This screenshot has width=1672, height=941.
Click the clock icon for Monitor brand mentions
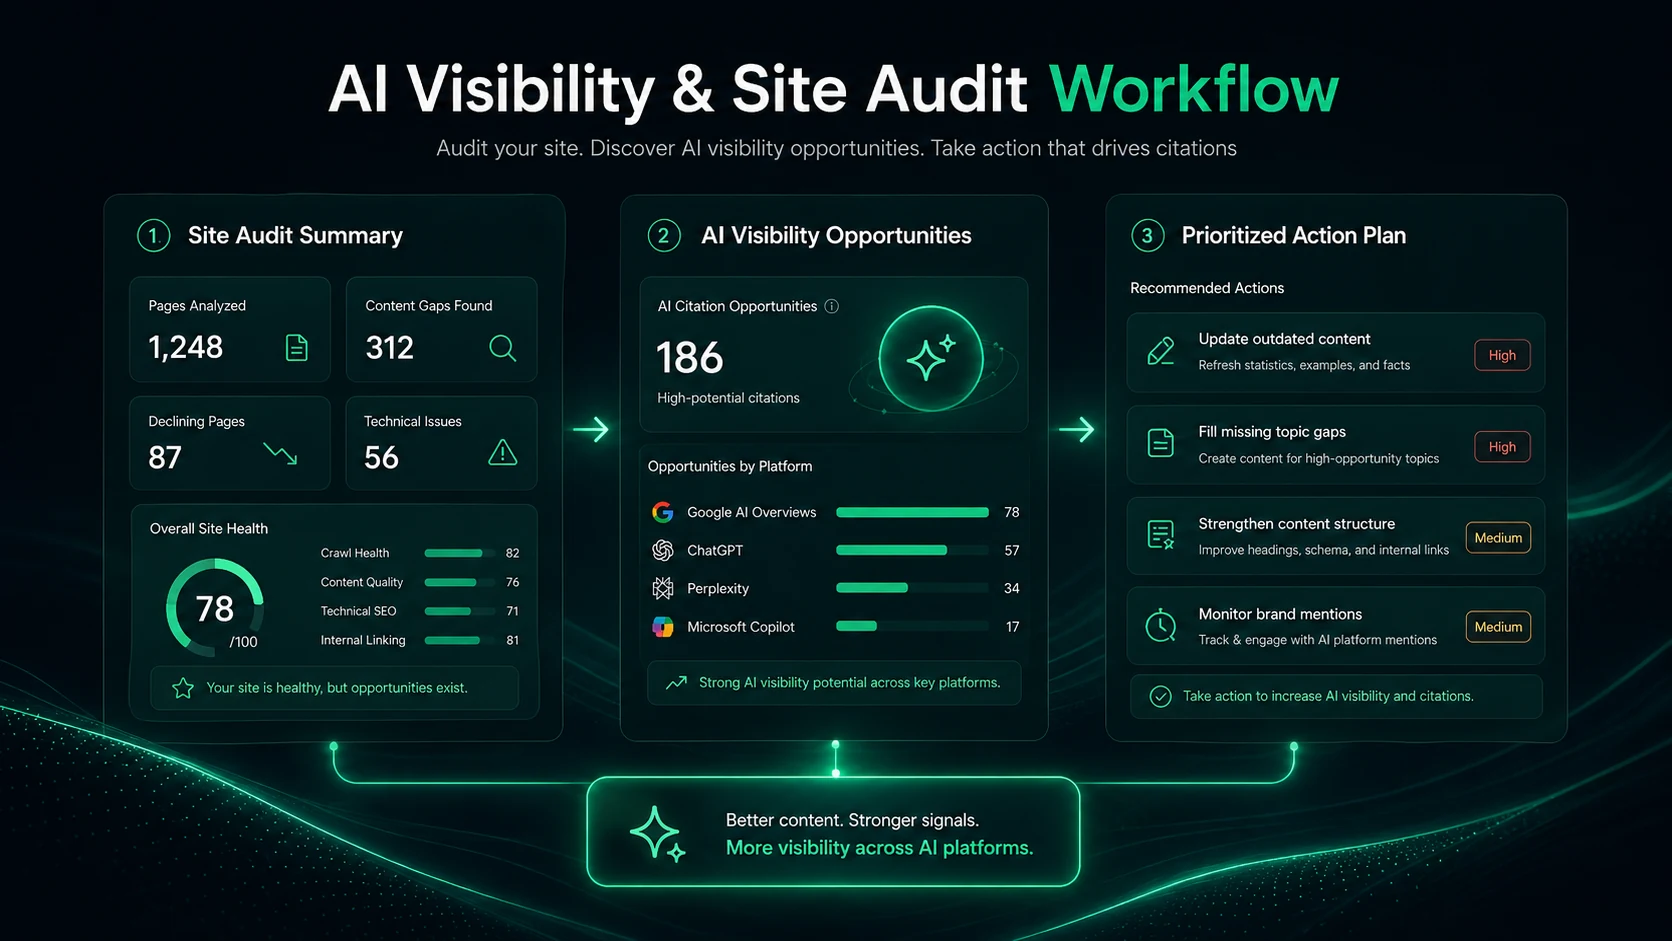click(1160, 625)
